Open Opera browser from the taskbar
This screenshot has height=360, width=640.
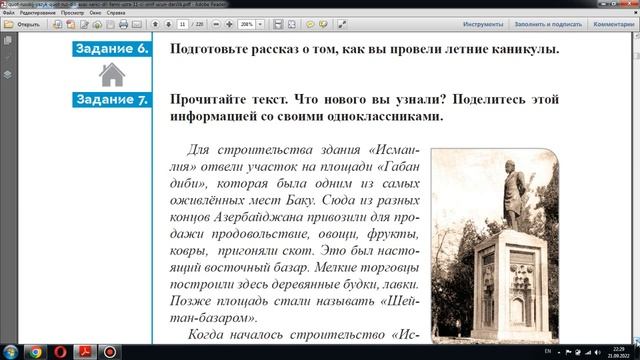60,352
